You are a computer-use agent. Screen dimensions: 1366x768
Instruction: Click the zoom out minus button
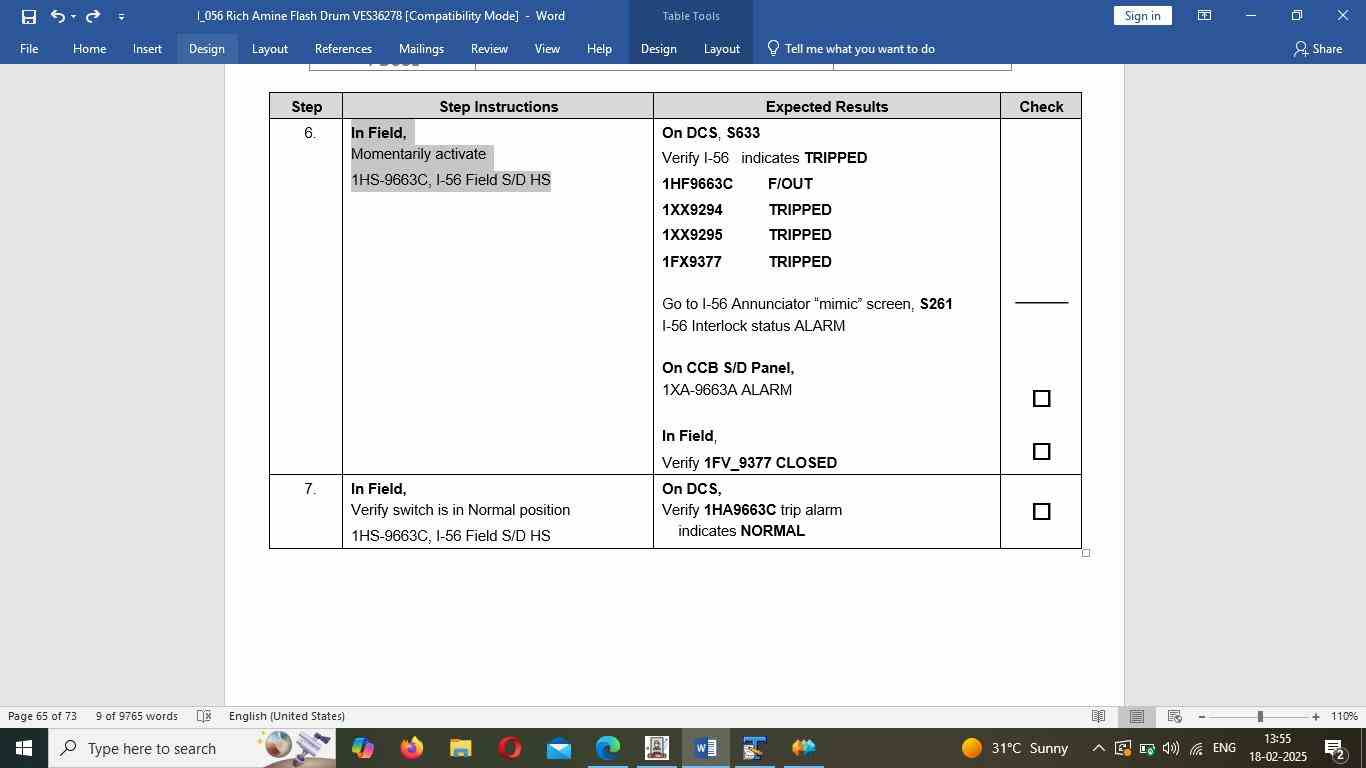click(x=1201, y=717)
